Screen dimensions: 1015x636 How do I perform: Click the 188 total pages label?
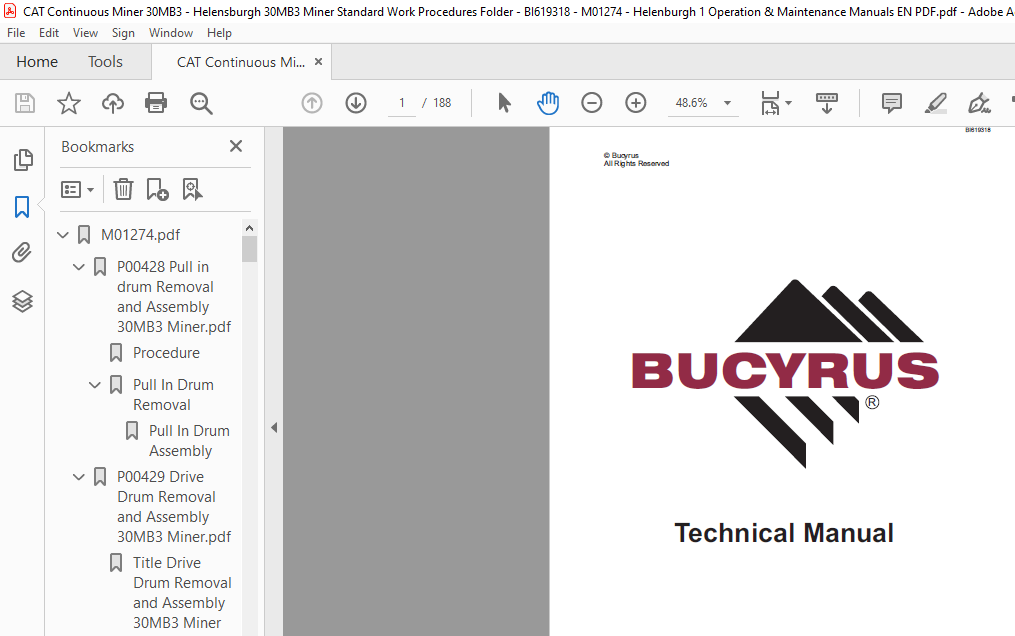tap(442, 103)
